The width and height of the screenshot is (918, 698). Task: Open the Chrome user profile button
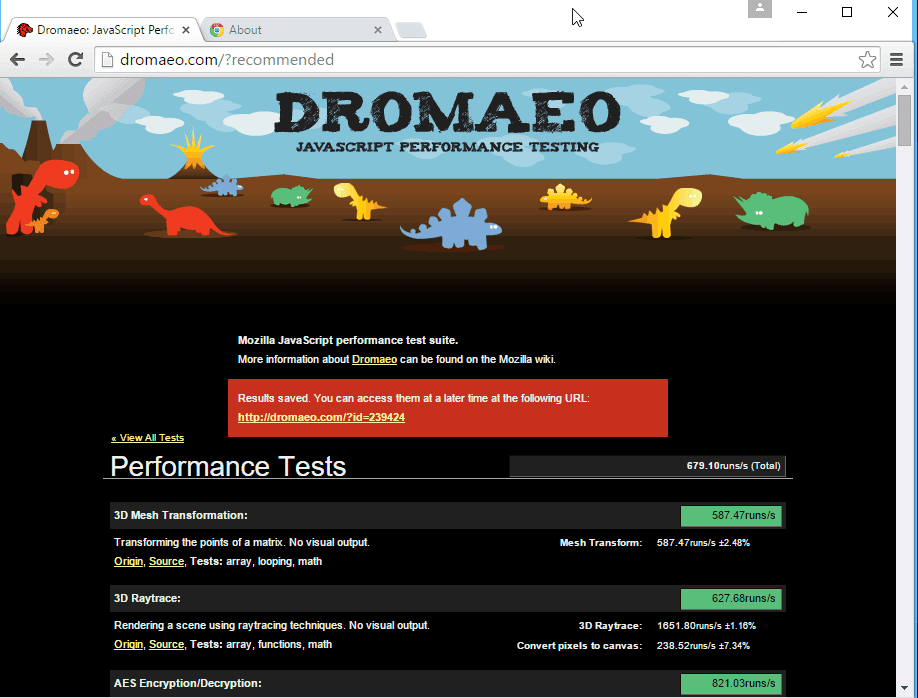tap(759, 9)
